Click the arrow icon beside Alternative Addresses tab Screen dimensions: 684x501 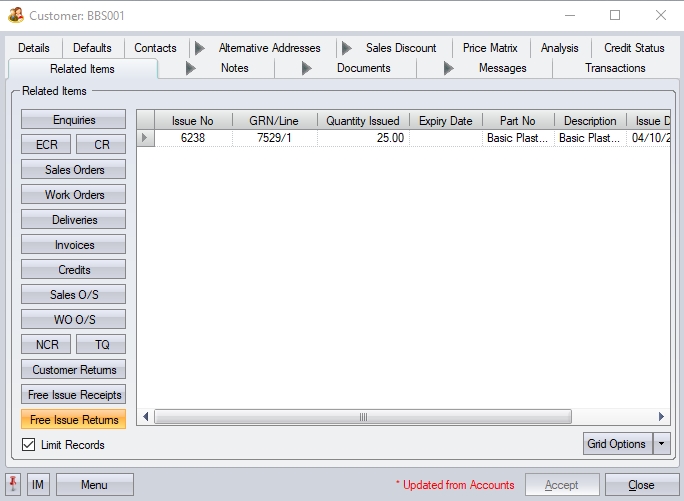tap(199, 48)
